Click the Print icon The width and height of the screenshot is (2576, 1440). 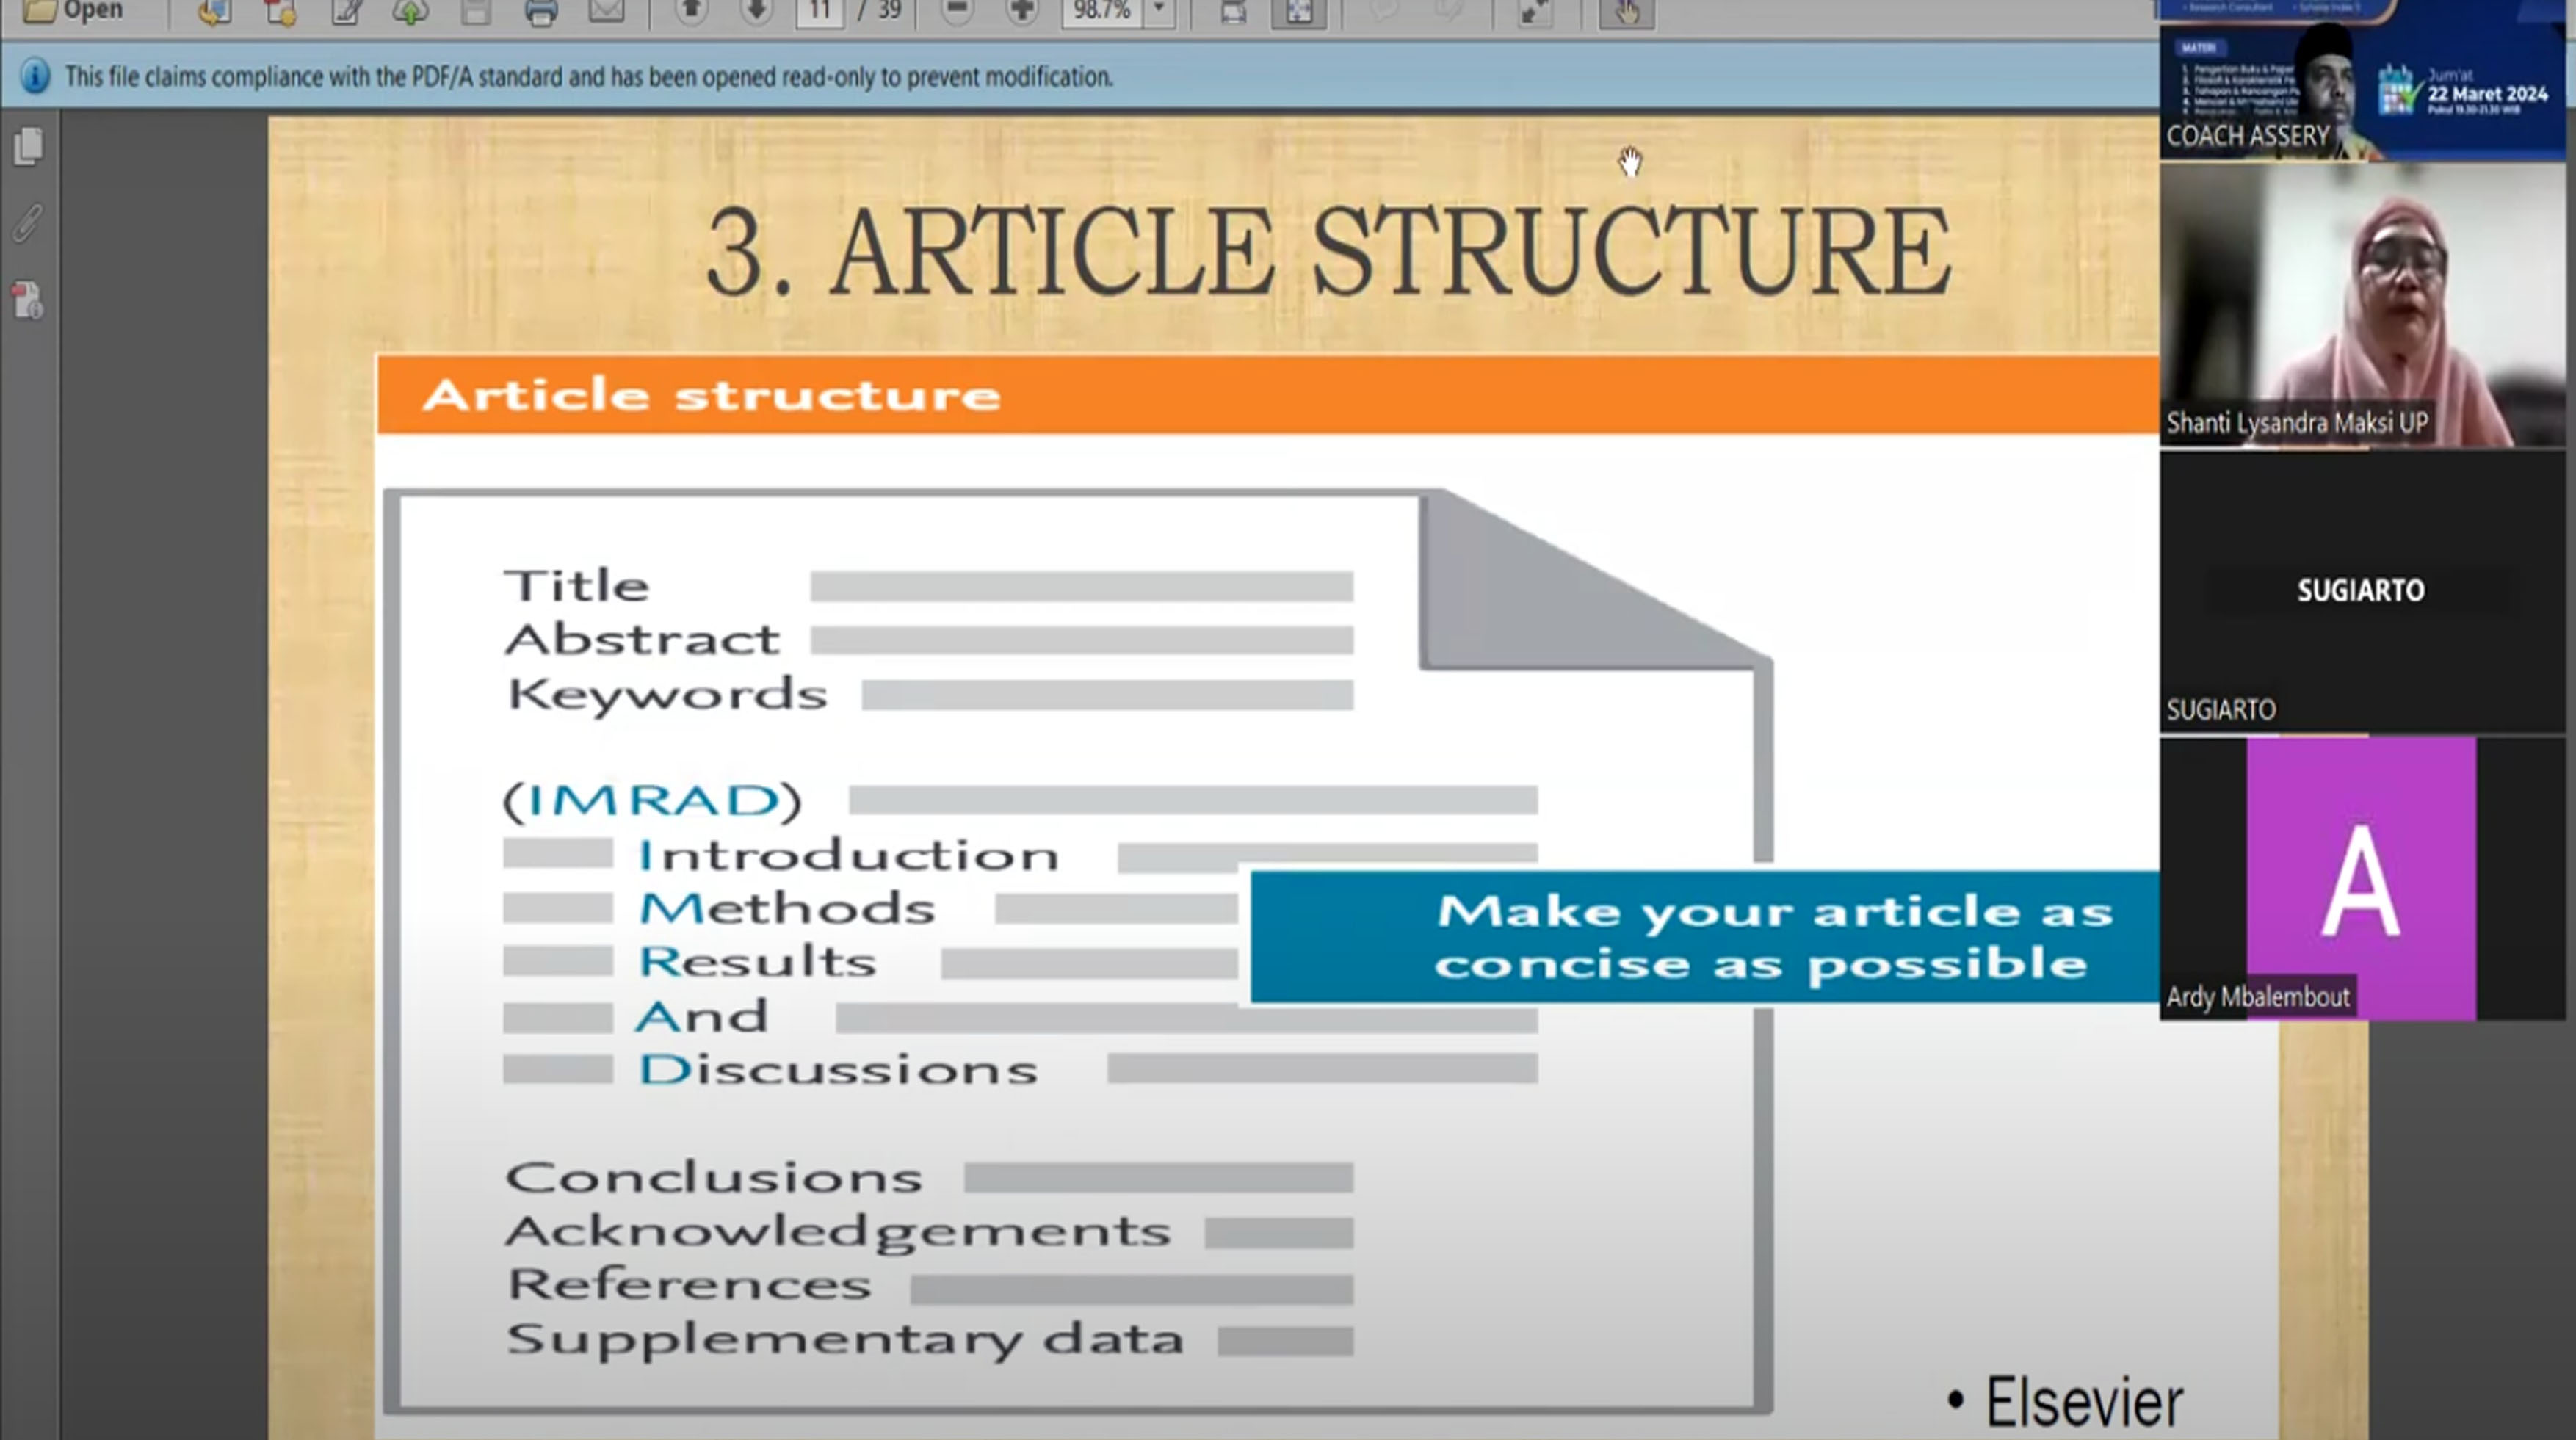(540, 13)
